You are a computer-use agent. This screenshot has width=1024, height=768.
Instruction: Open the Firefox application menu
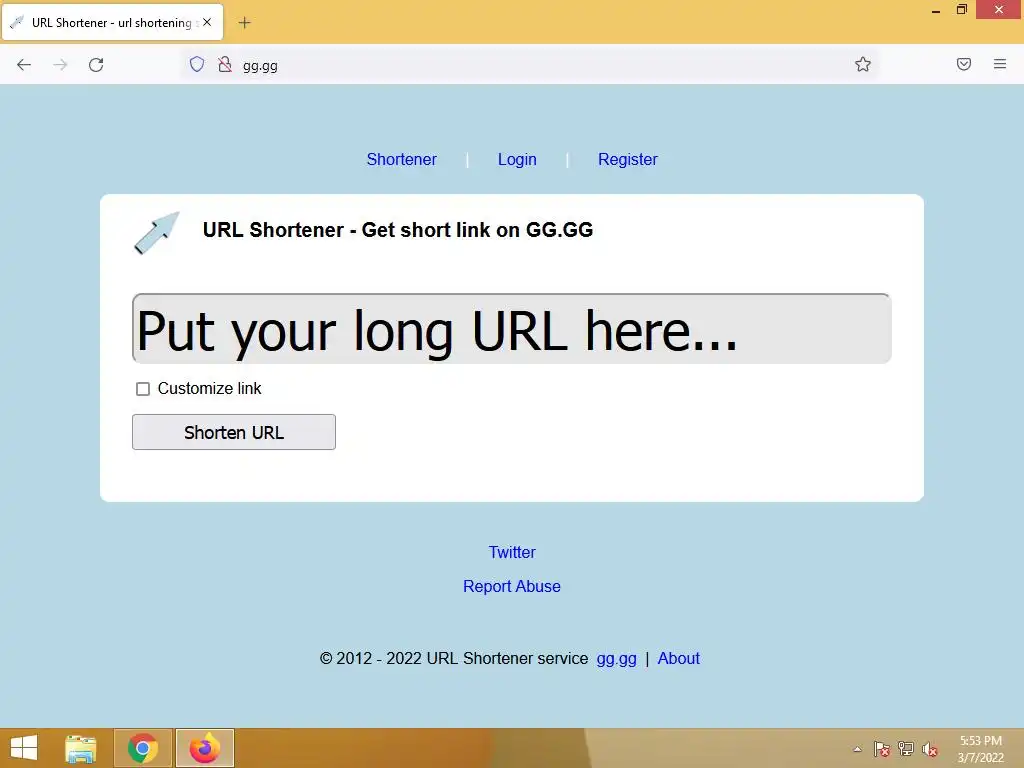click(1000, 64)
